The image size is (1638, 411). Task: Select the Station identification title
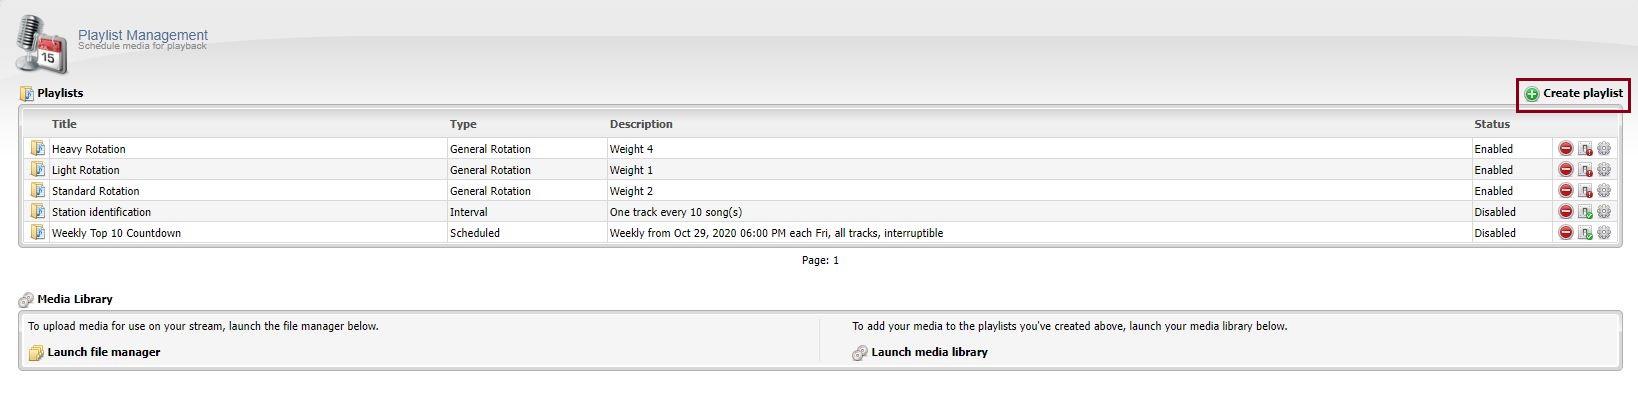click(102, 212)
